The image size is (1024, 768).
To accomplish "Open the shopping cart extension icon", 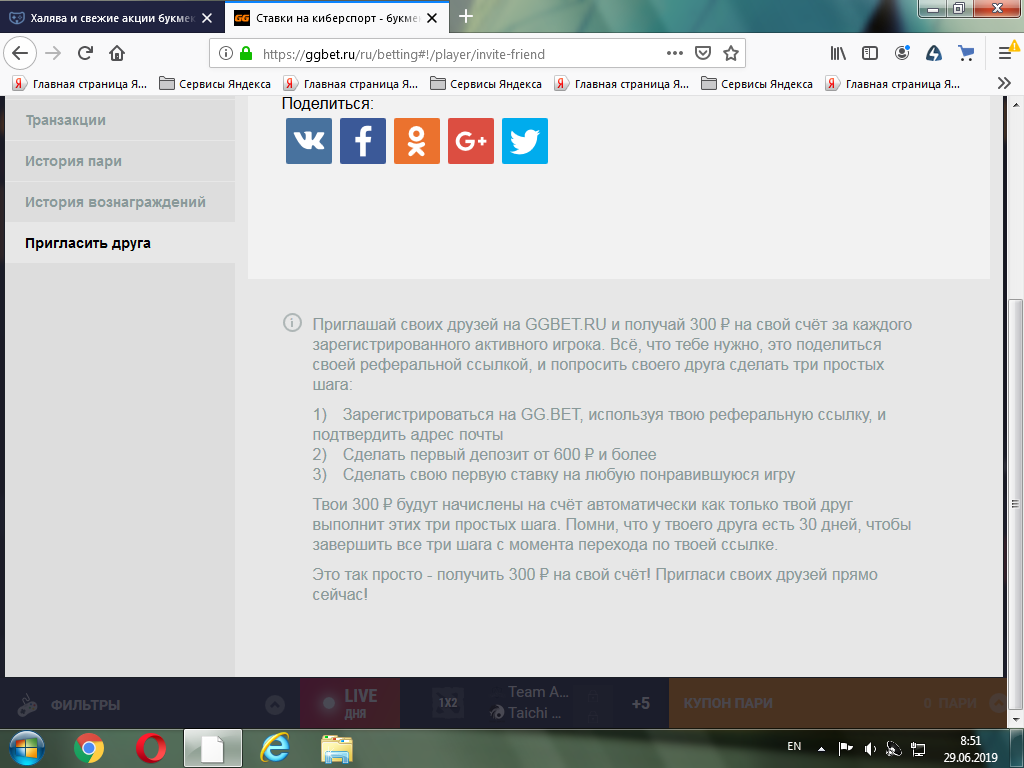I will tap(966, 54).
